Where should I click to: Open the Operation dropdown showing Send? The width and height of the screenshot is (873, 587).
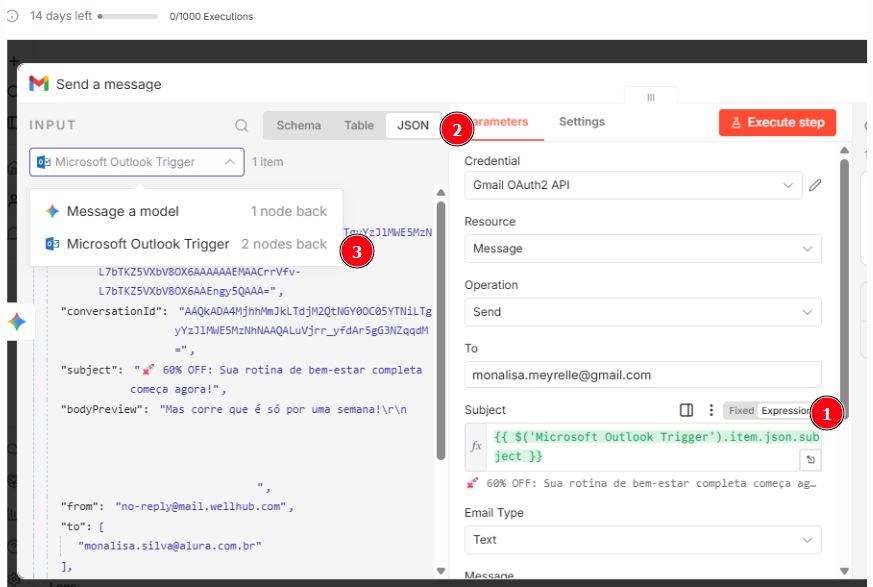[642, 311]
